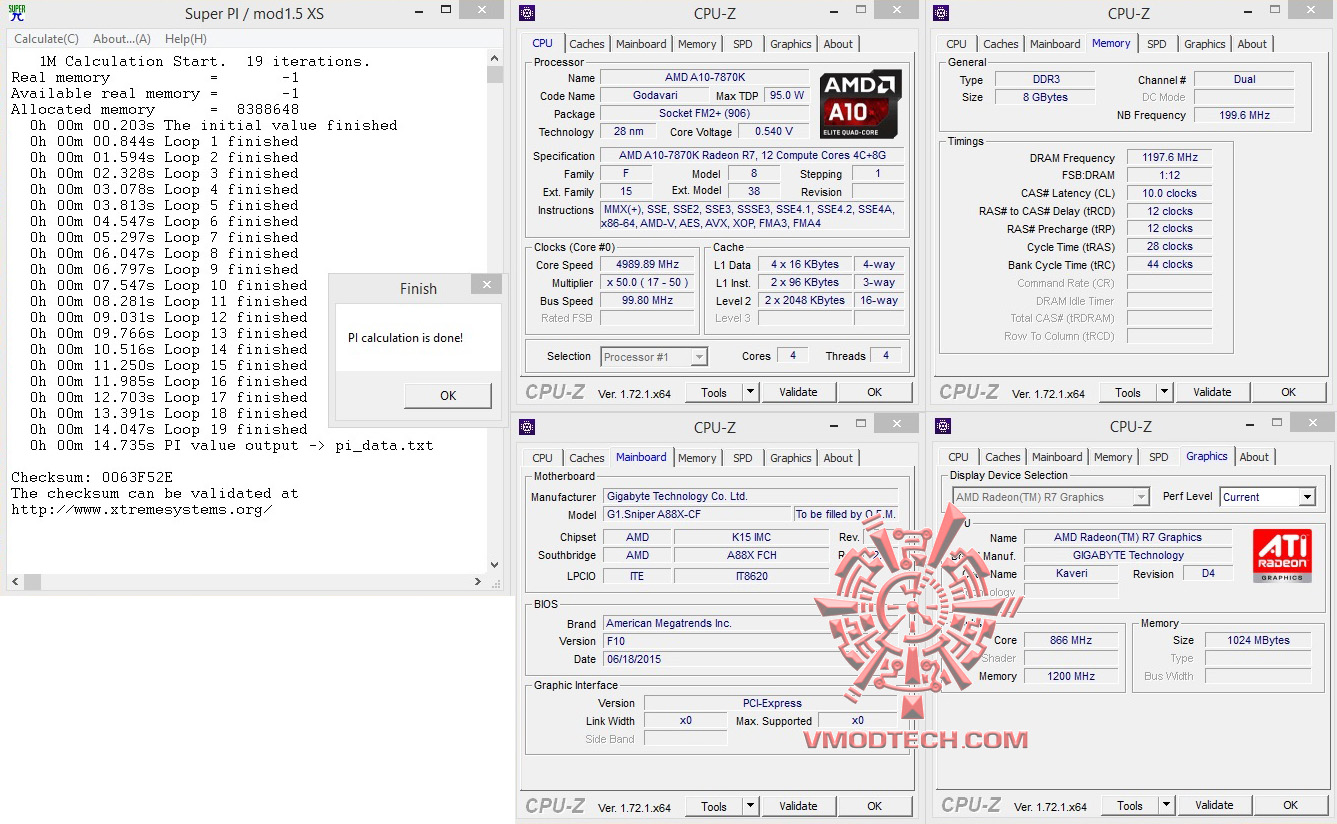Screen dimensions: 1337x824
Task: Click the title bar icon of the CPU-Z Memory tab window
Action: coord(941,13)
